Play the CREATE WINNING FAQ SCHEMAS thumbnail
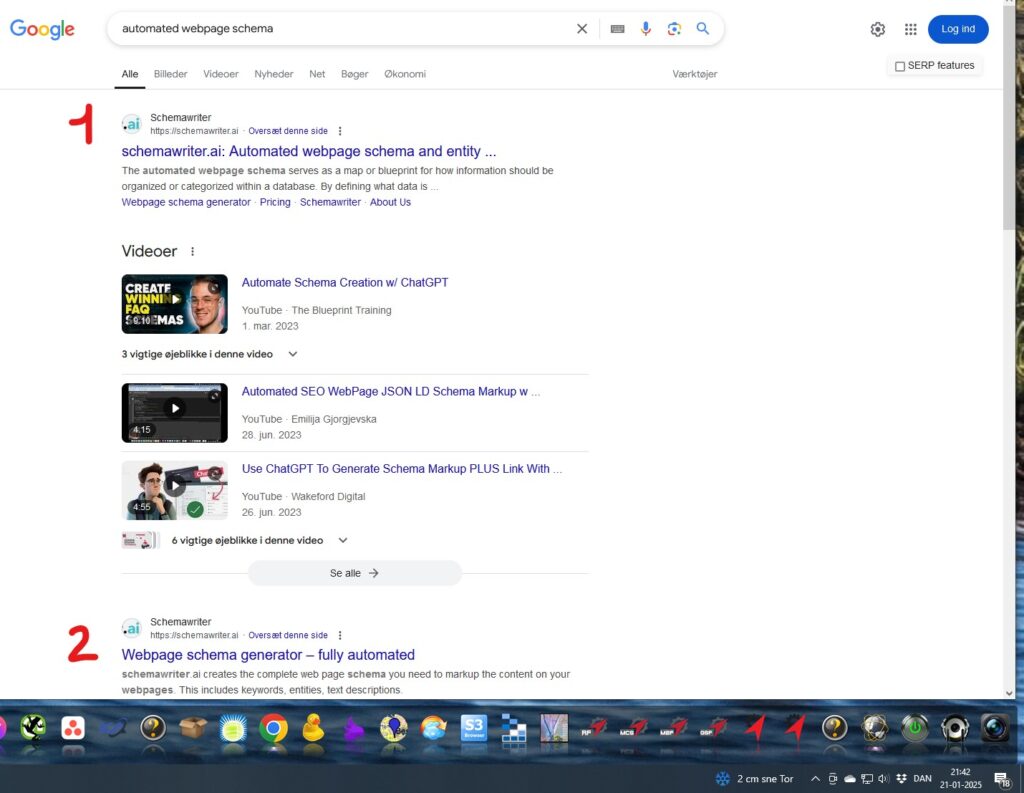The height and width of the screenshot is (793, 1024). [x=174, y=304]
